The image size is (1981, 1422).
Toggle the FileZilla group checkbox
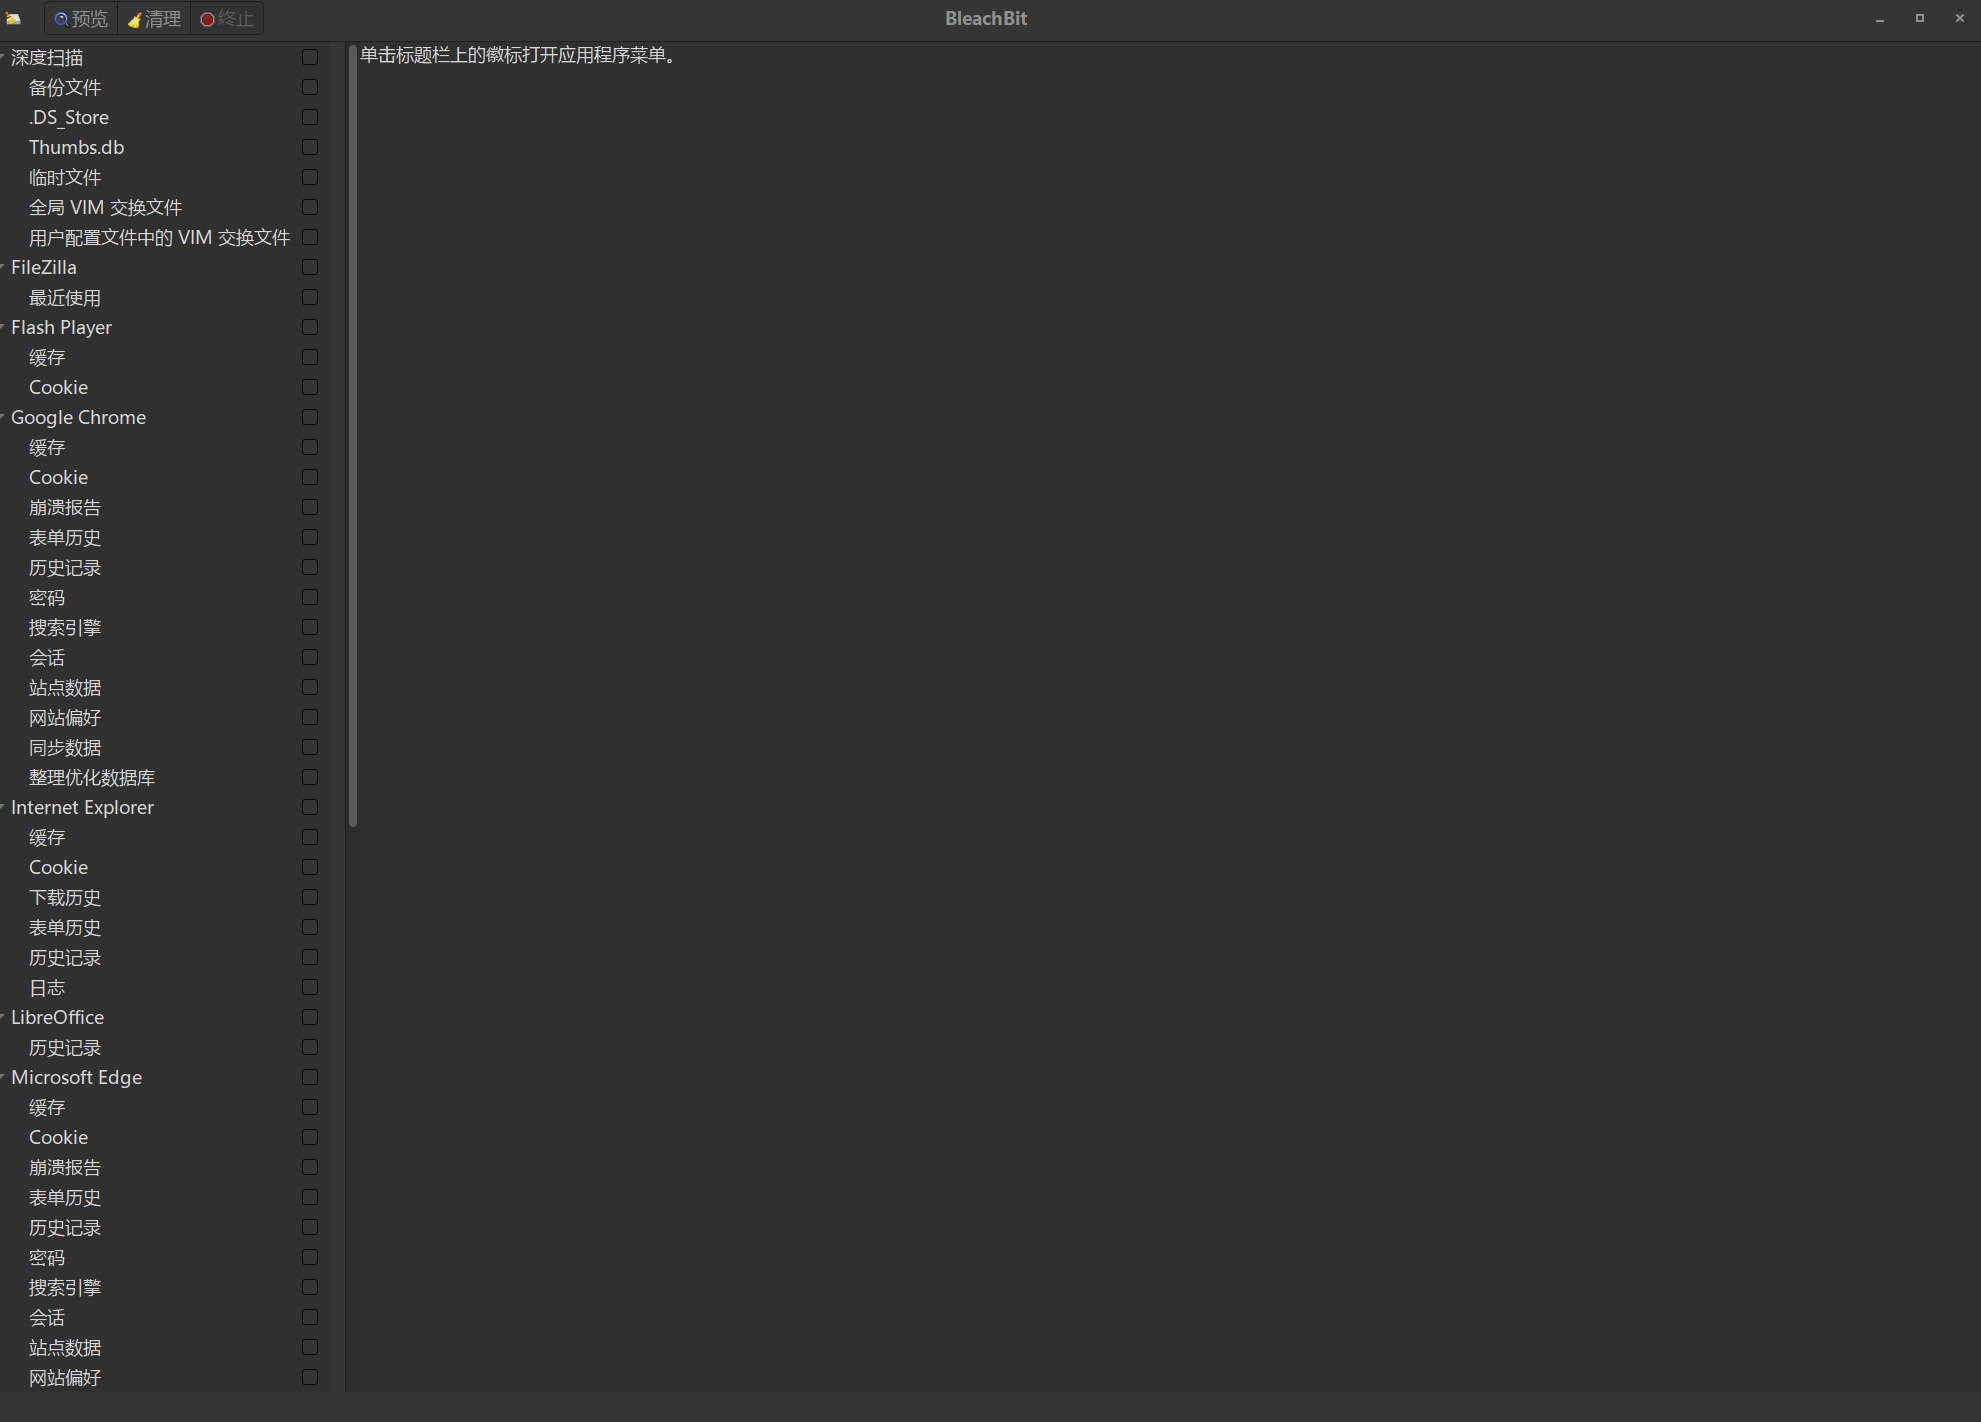tap(310, 268)
